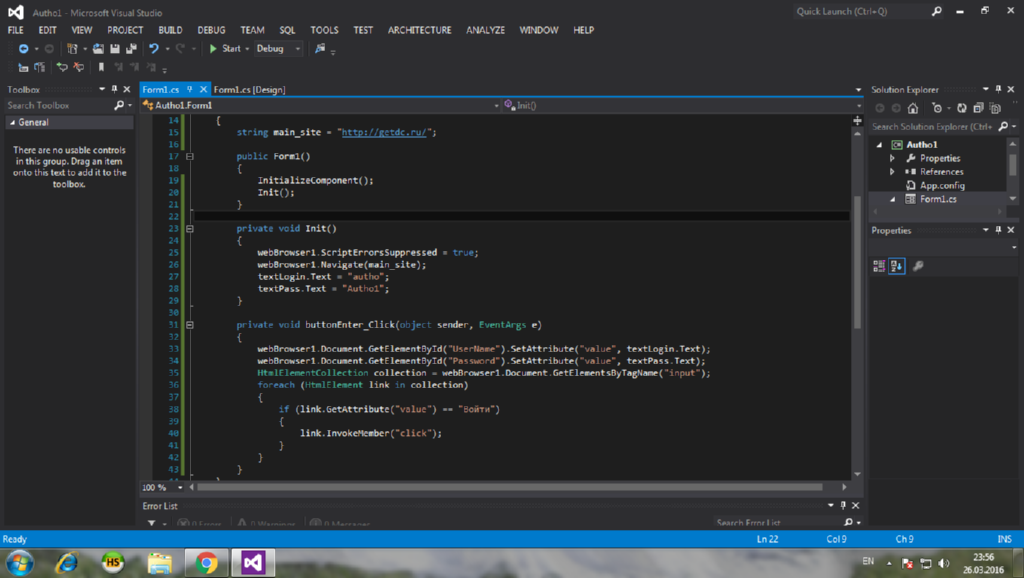This screenshot has height=578, width=1024.
Task: Click the Collapse All icon in Solution Explorer
Action: (978, 108)
